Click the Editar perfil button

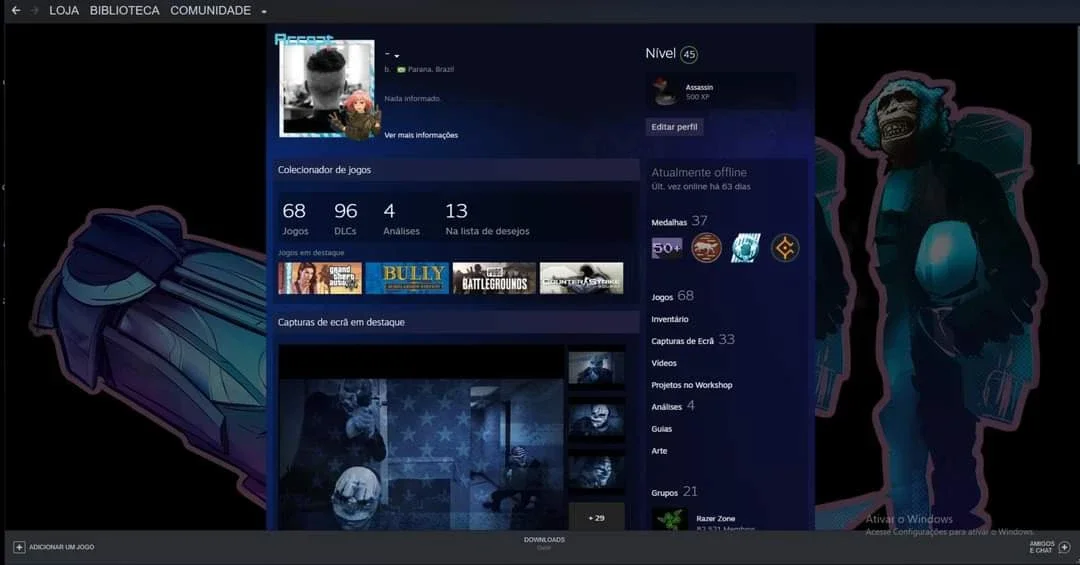pyautogui.click(x=674, y=127)
